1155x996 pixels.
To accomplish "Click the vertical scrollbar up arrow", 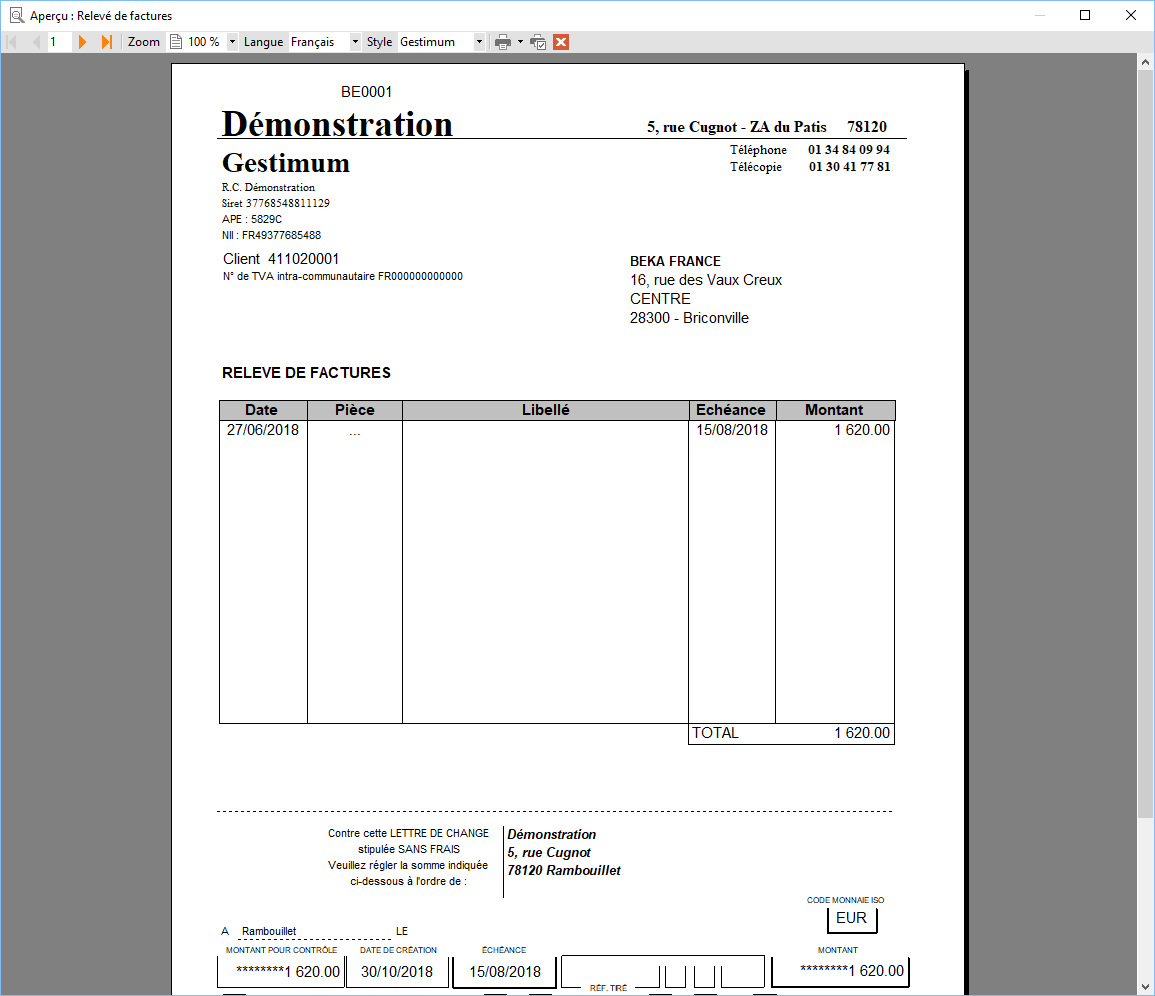I will coord(1145,63).
